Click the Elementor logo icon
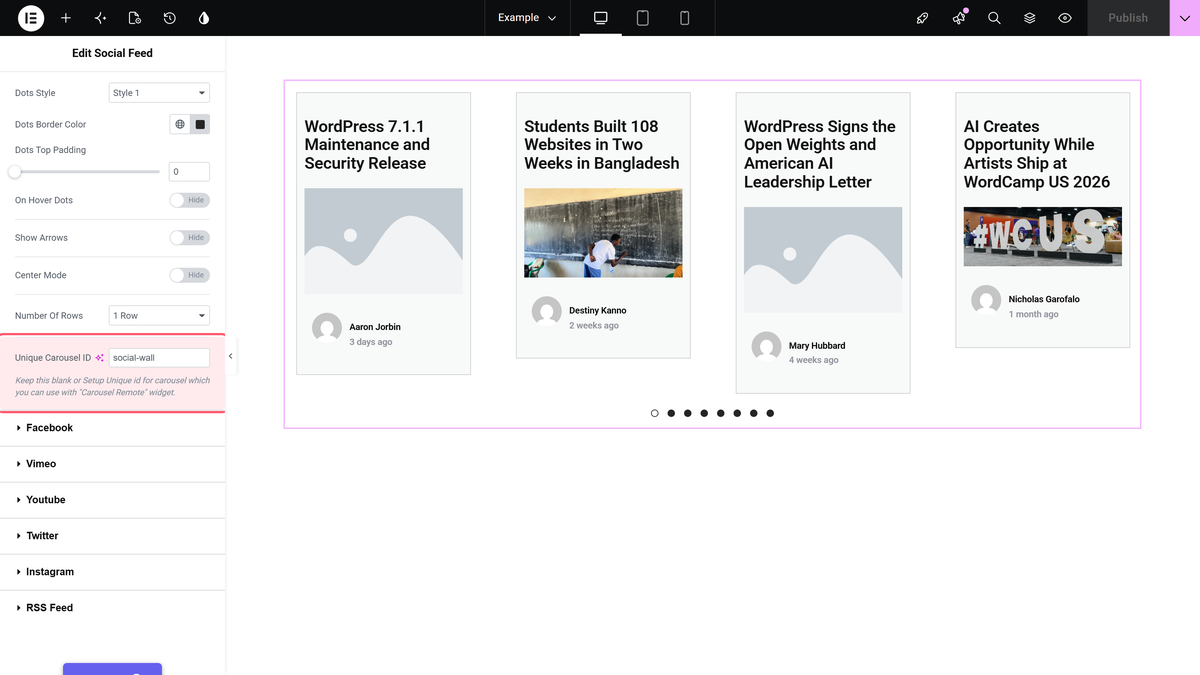1200x675 pixels. (x=31, y=18)
